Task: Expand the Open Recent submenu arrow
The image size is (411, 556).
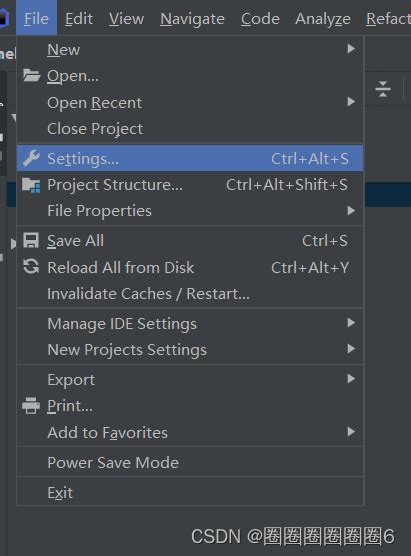Action: tap(351, 102)
